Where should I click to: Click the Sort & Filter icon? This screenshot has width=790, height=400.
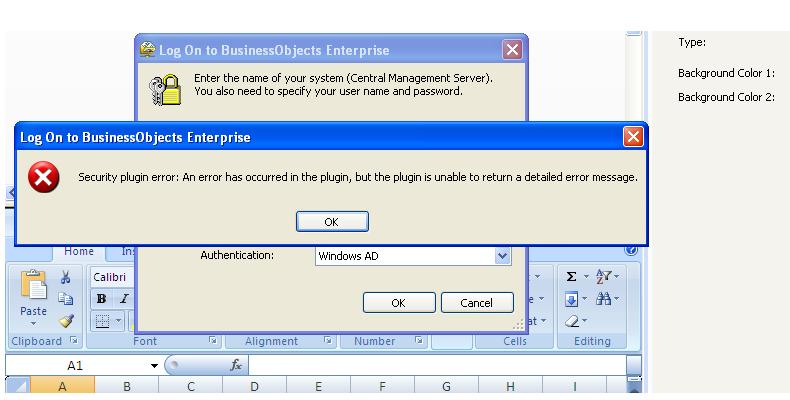click(x=604, y=277)
